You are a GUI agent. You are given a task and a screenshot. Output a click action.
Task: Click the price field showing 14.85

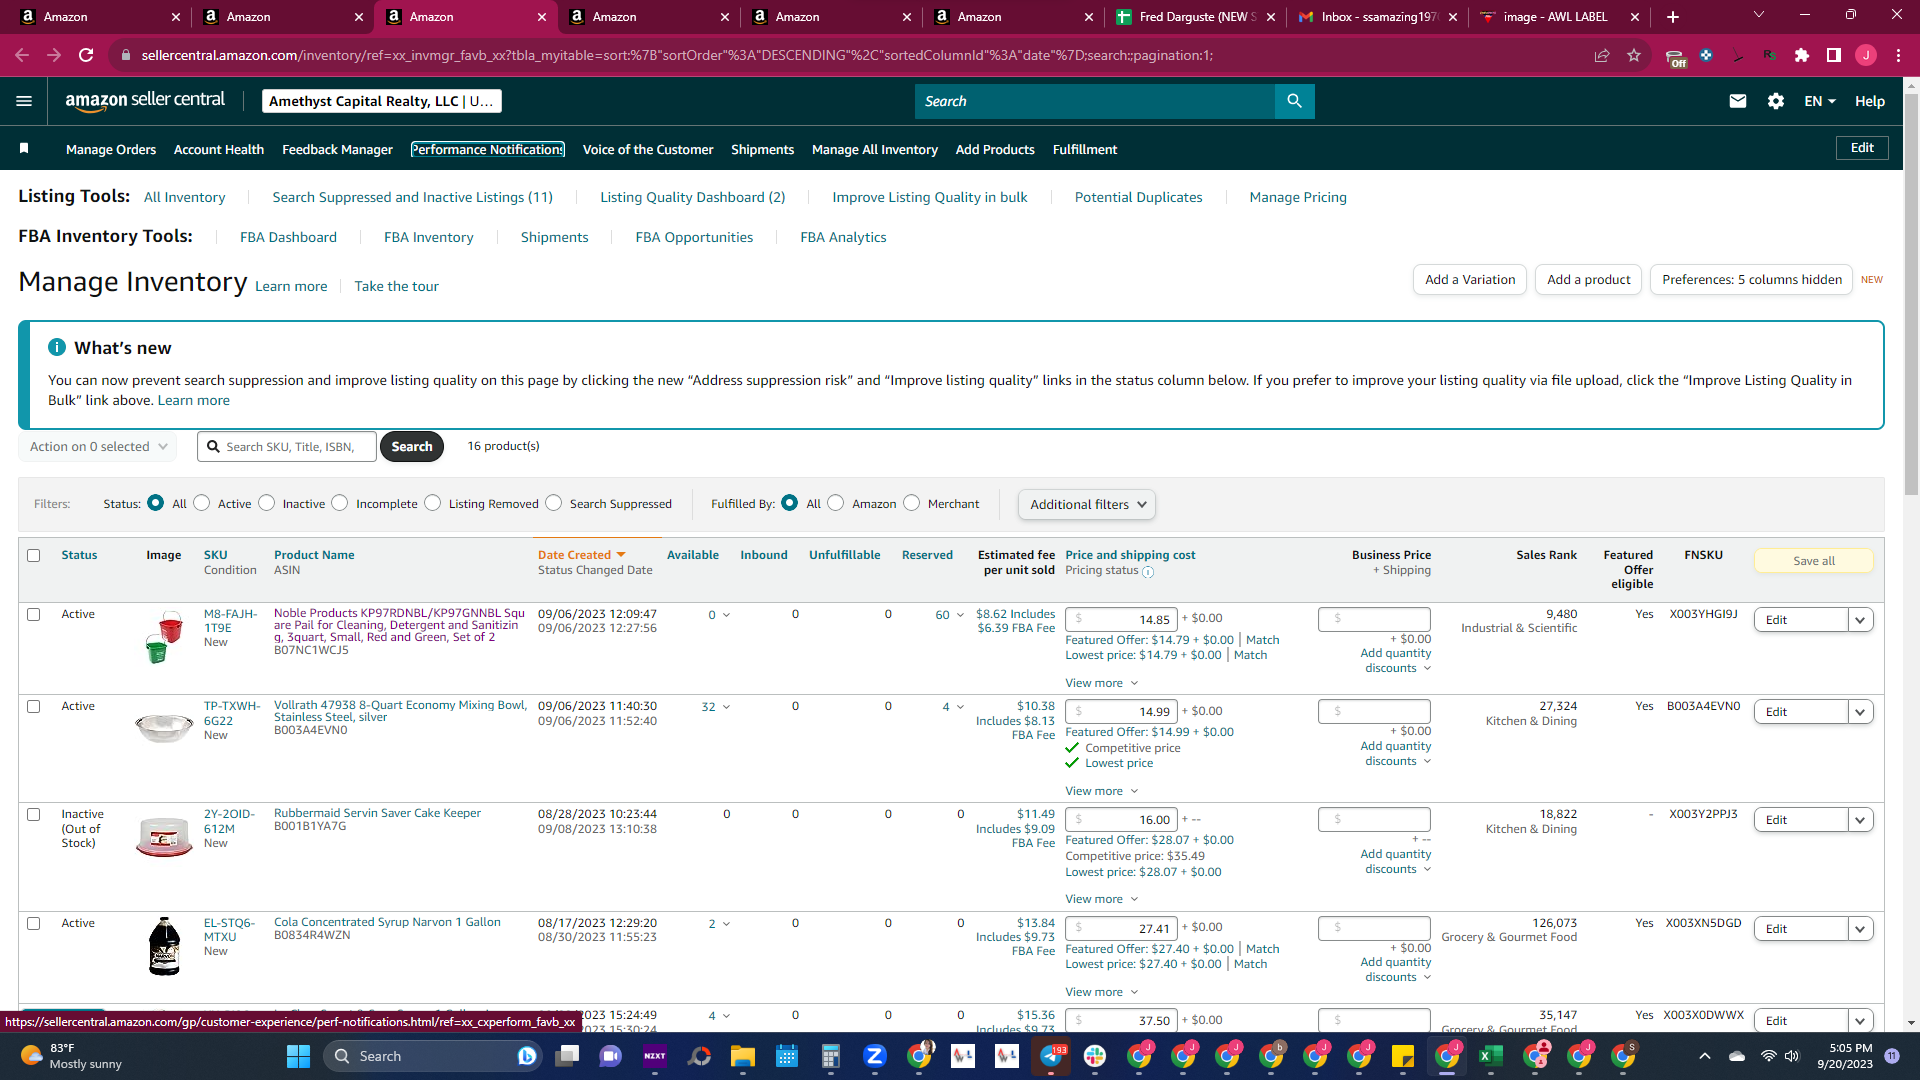(x=1121, y=620)
